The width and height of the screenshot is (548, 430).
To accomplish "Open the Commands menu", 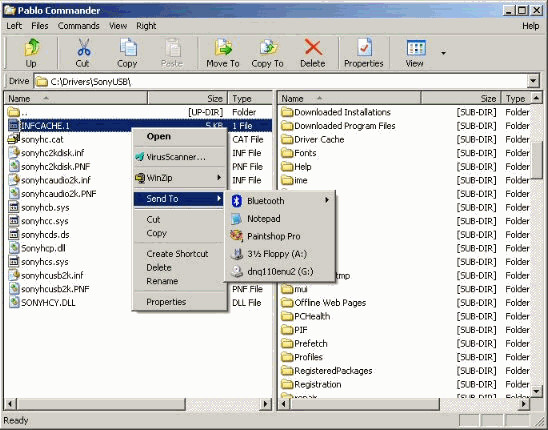I will tap(79, 26).
